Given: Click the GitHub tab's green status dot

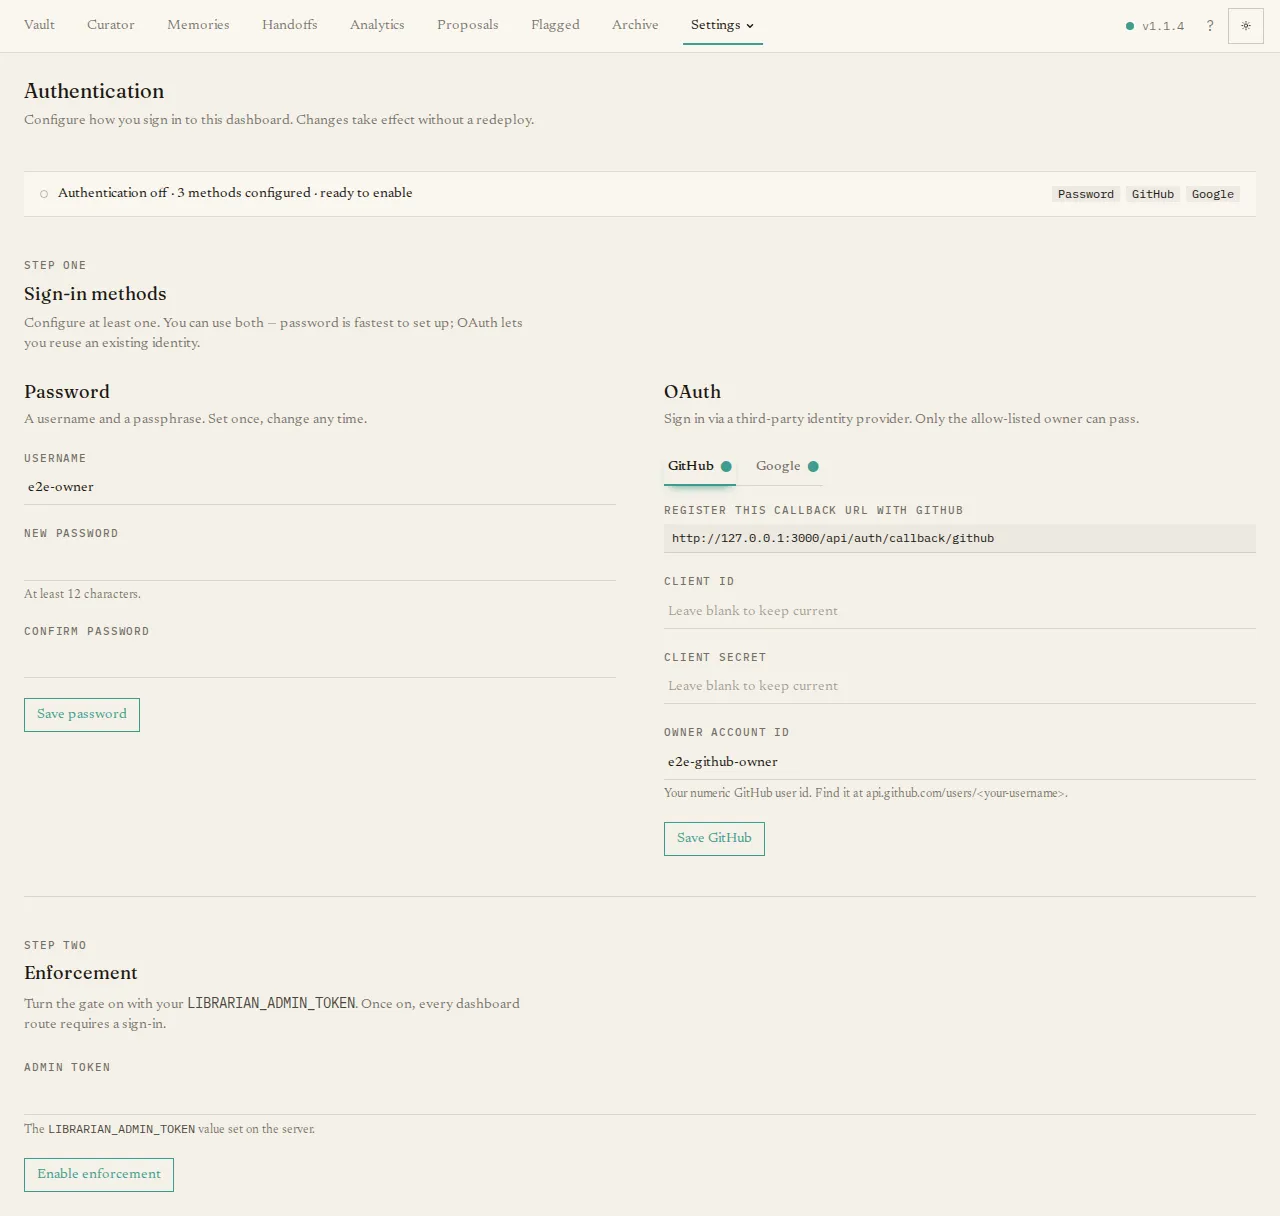Looking at the screenshot, I should 726,466.
